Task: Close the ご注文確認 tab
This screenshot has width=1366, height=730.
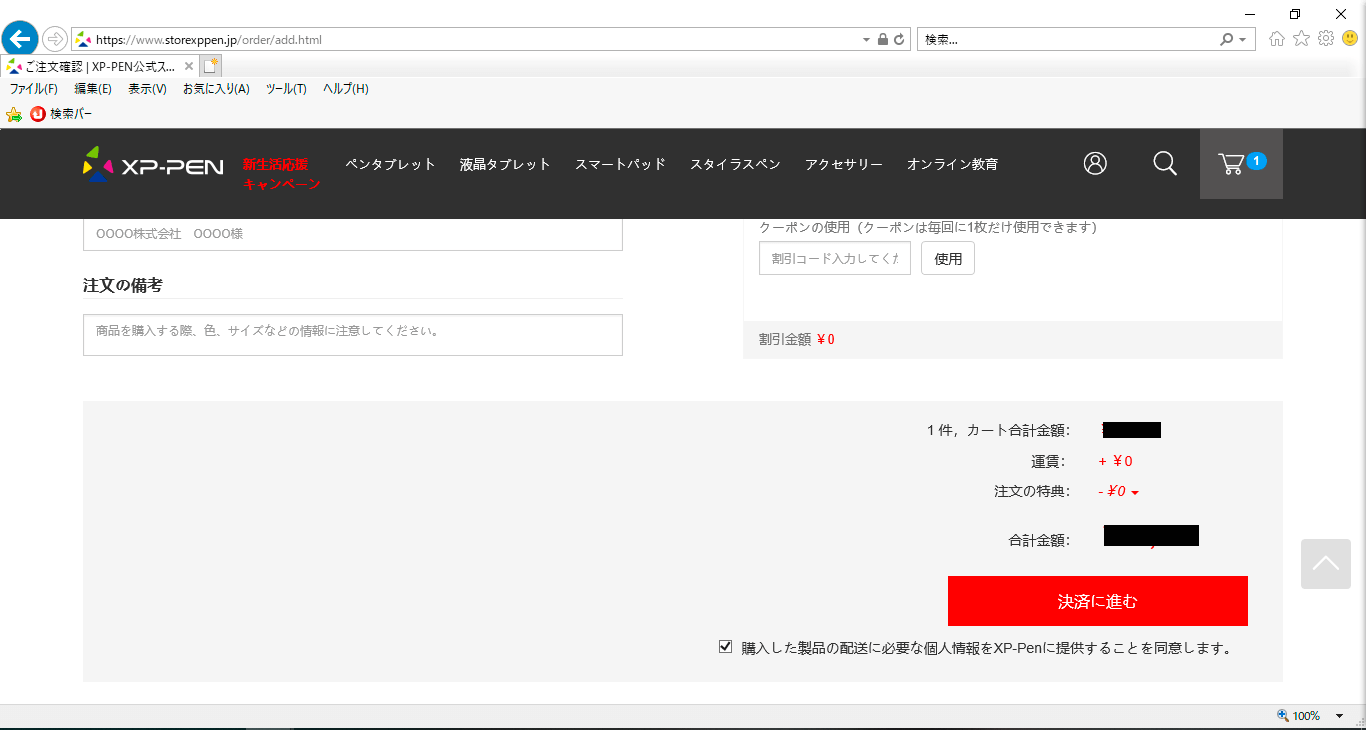Action: 189,66
